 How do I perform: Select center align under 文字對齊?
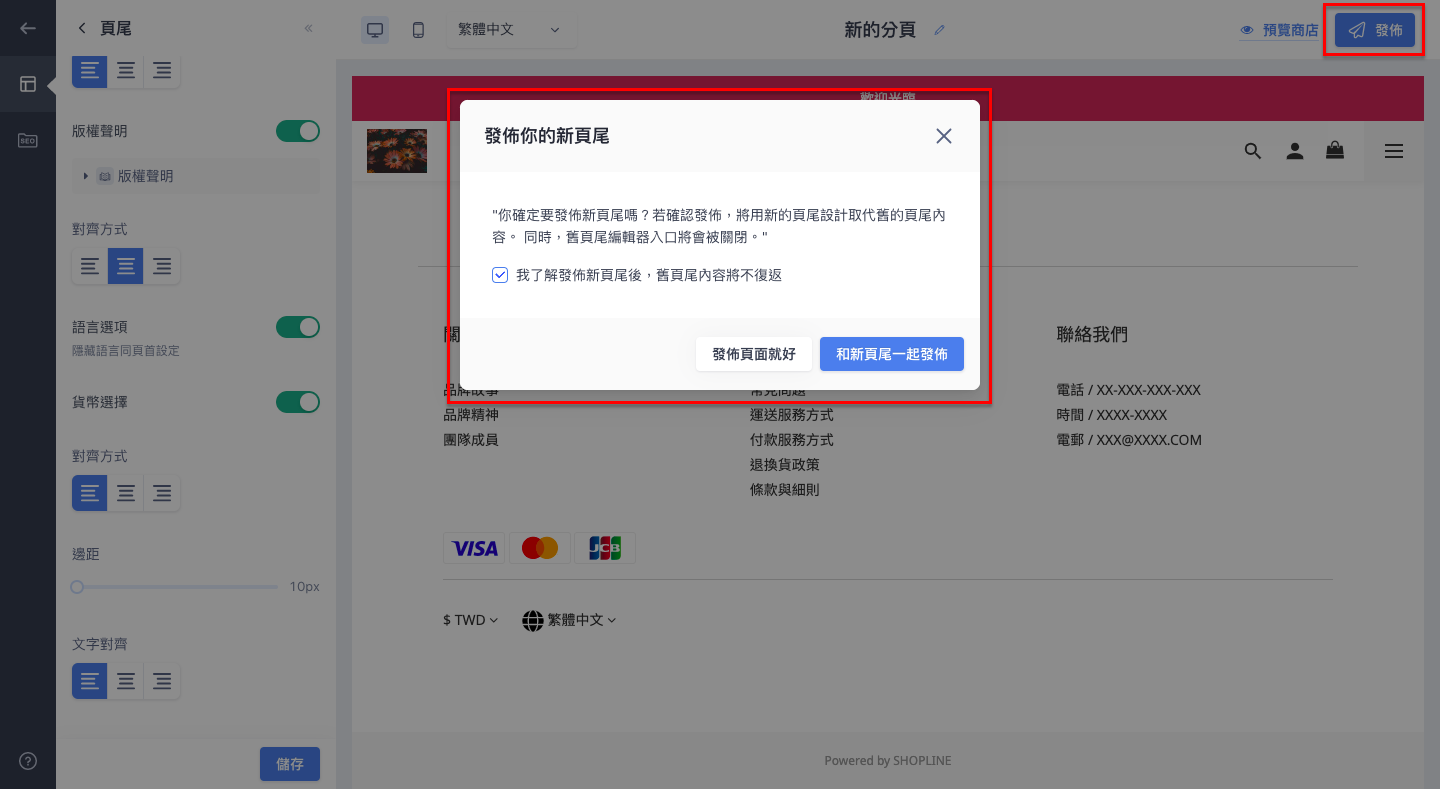[x=126, y=681]
